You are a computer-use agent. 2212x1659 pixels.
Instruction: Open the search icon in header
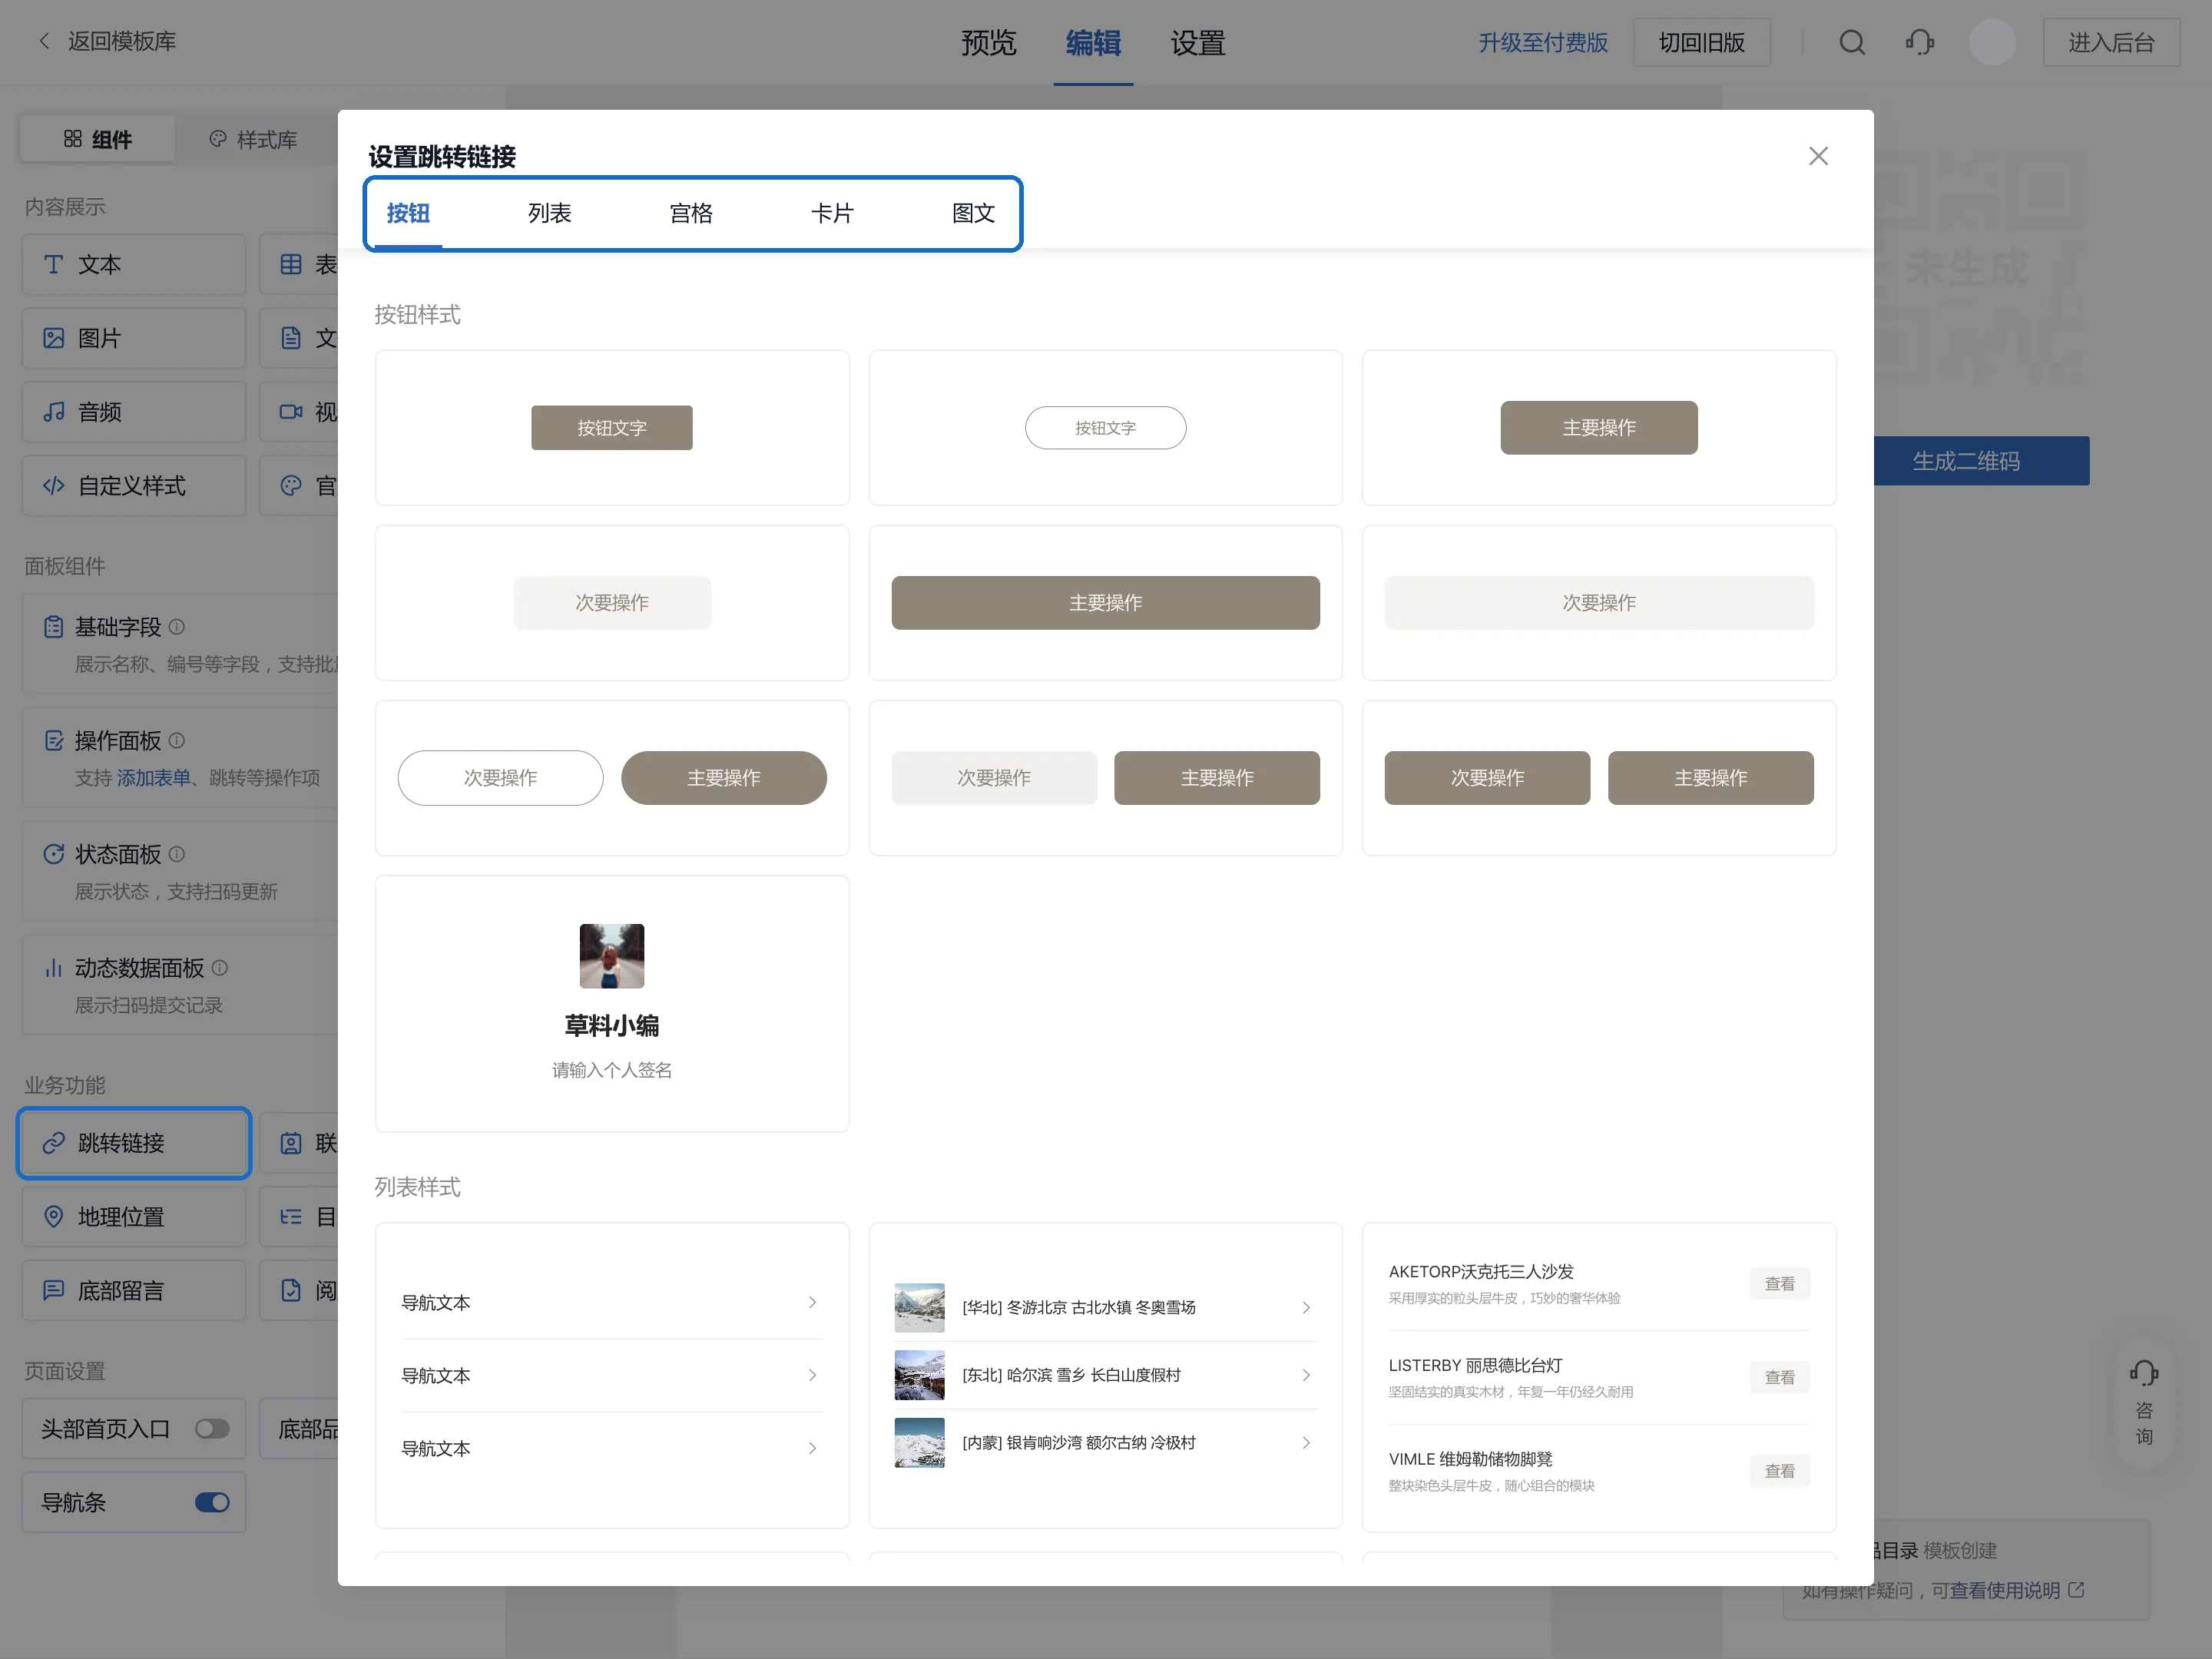point(1852,42)
